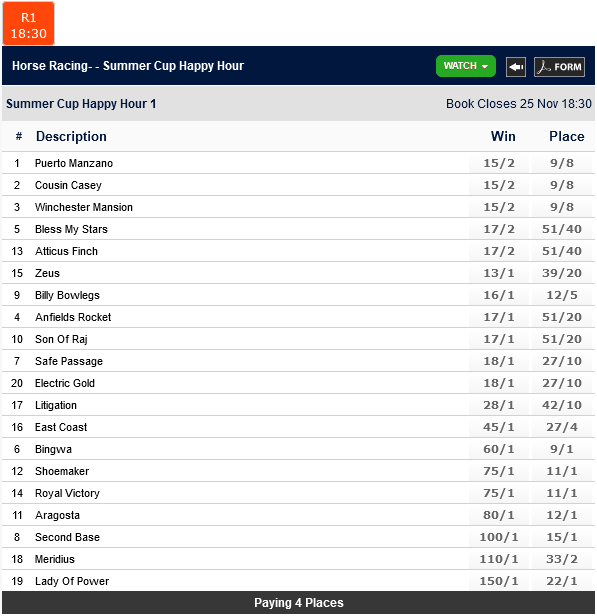Select Lady Of Power win odds 150/1
This screenshot has width=597, height=616.
[499, 581]
